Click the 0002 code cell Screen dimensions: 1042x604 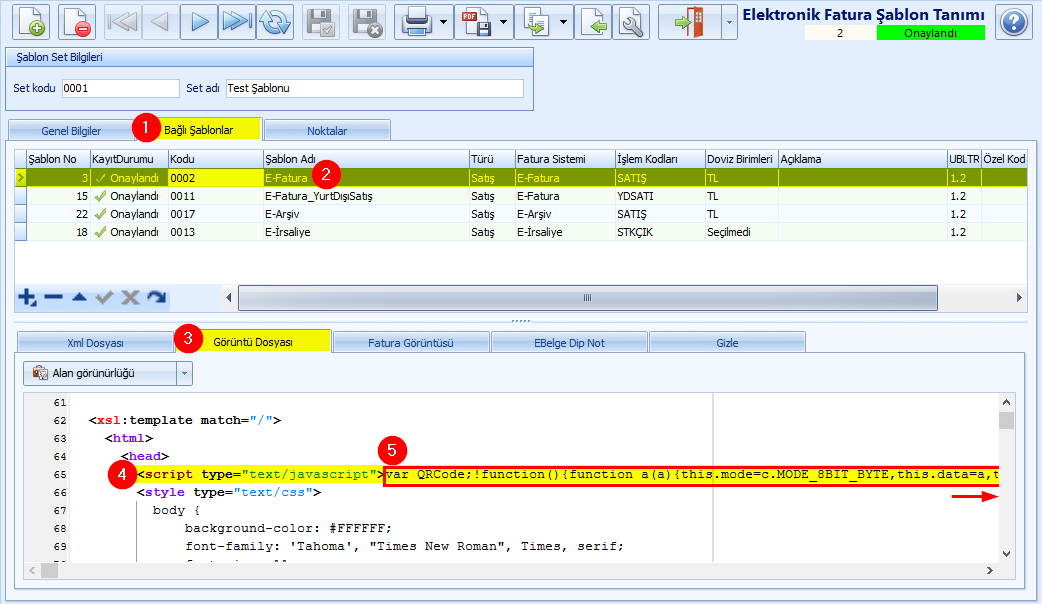pos(215,178)
